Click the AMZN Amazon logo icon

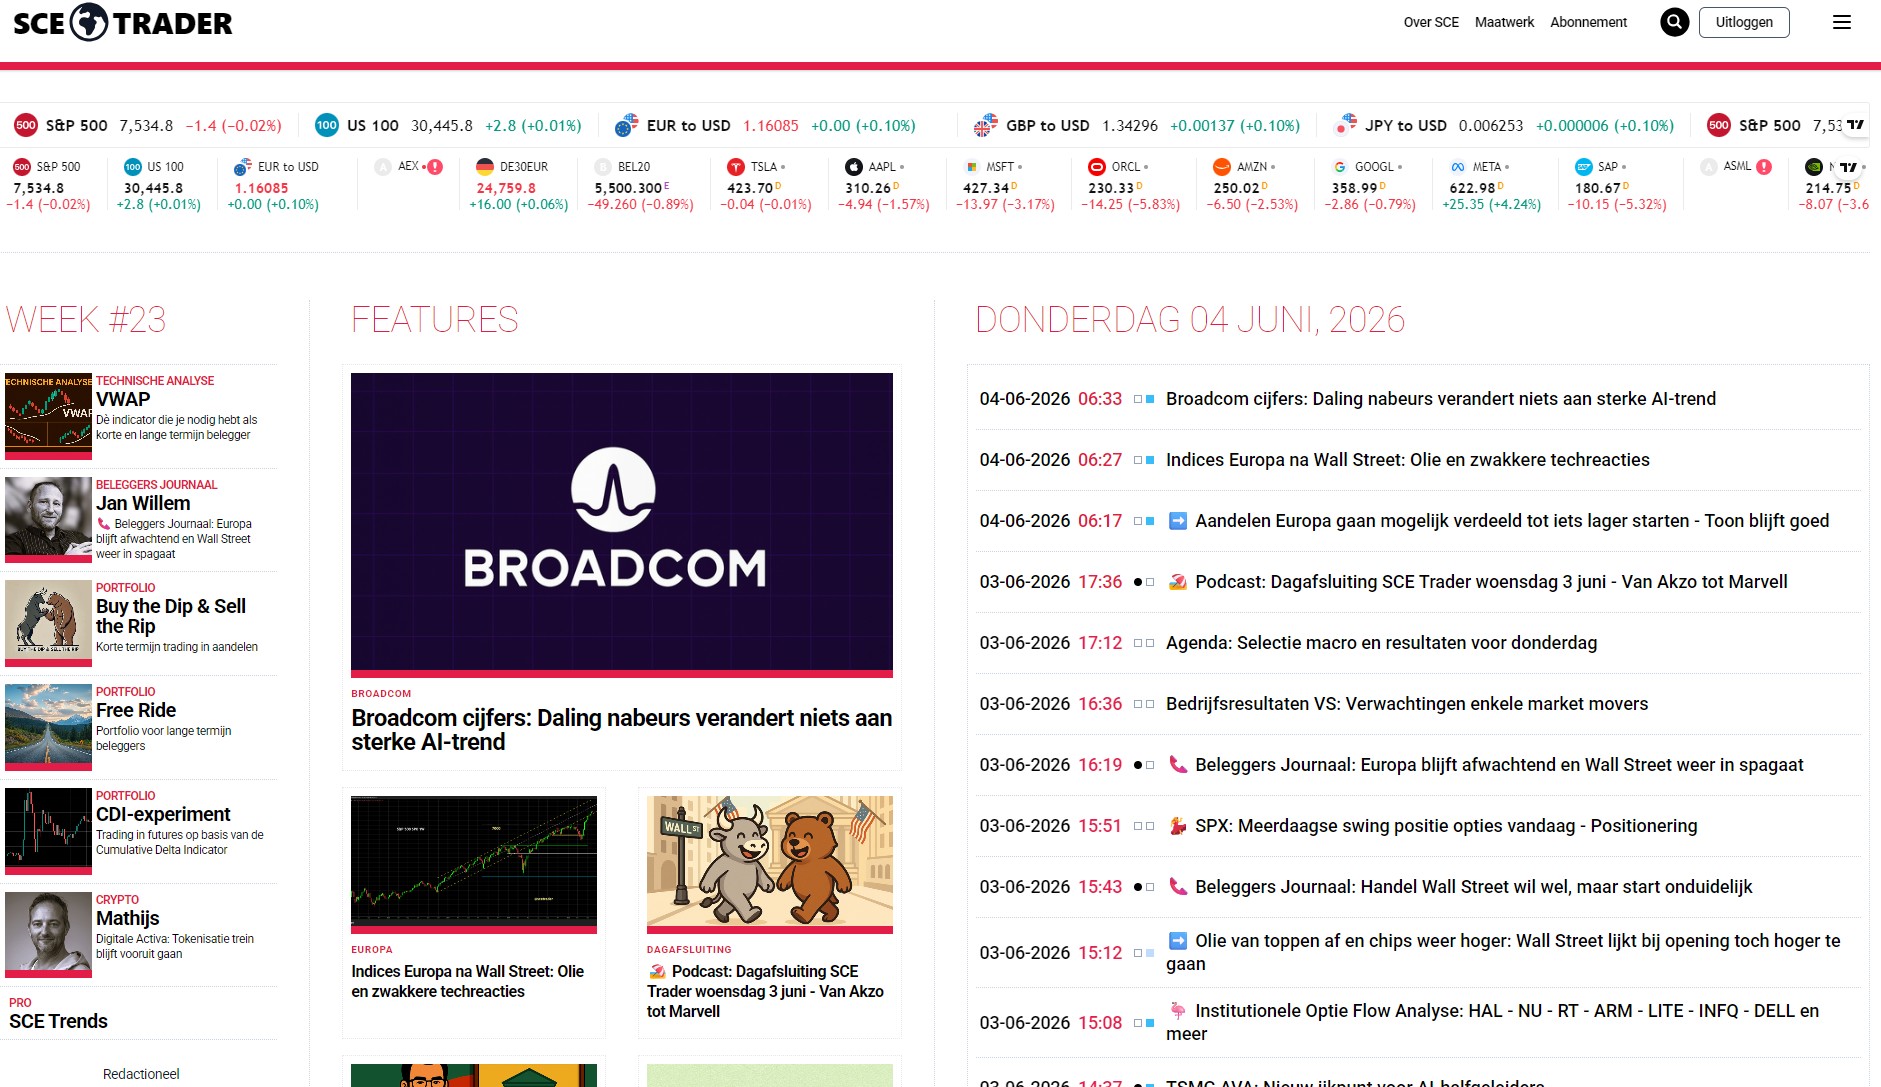click(x=1222, y=167)
